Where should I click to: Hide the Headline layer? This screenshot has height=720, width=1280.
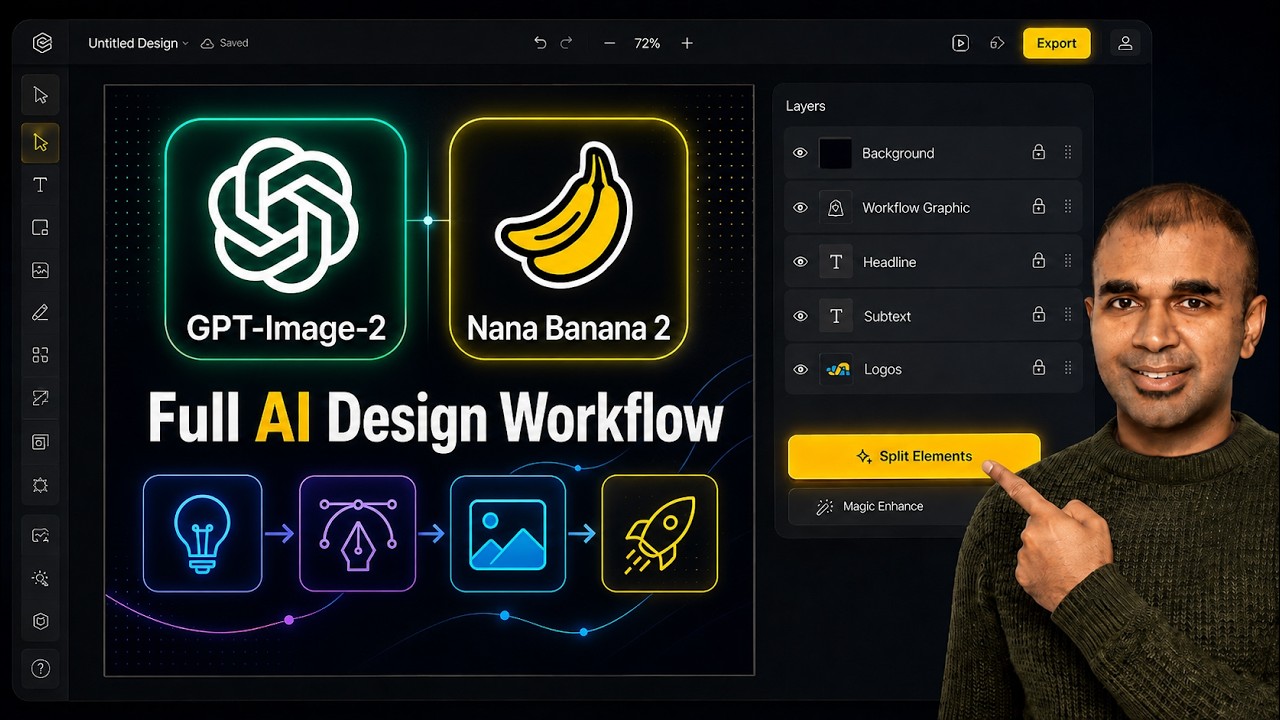(x=800, y=261)
